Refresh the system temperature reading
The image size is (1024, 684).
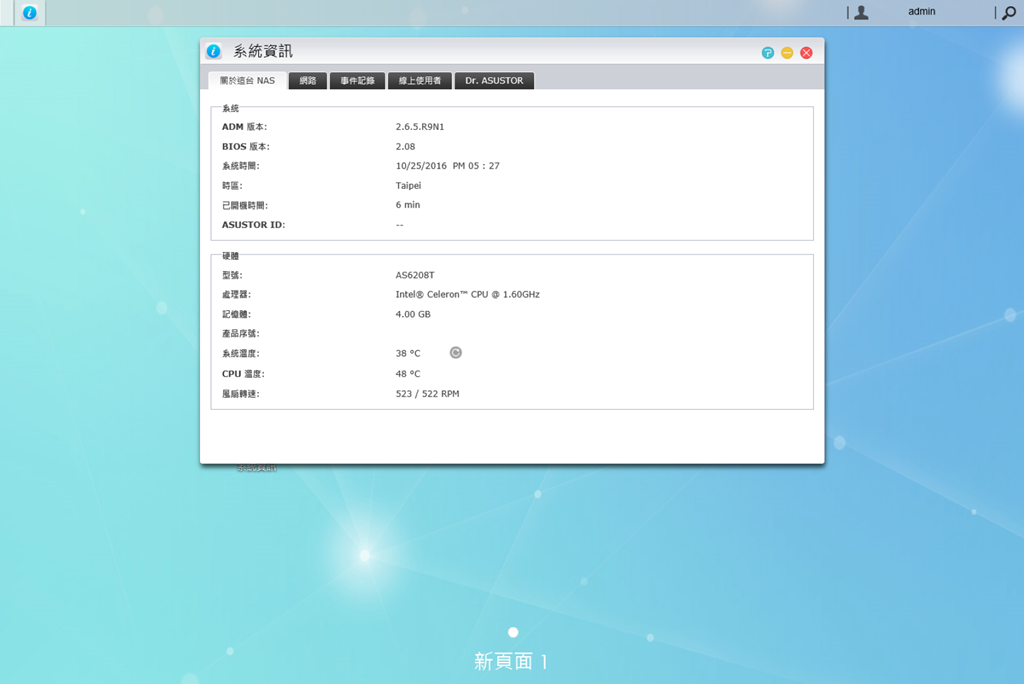(x=456, y=353)
